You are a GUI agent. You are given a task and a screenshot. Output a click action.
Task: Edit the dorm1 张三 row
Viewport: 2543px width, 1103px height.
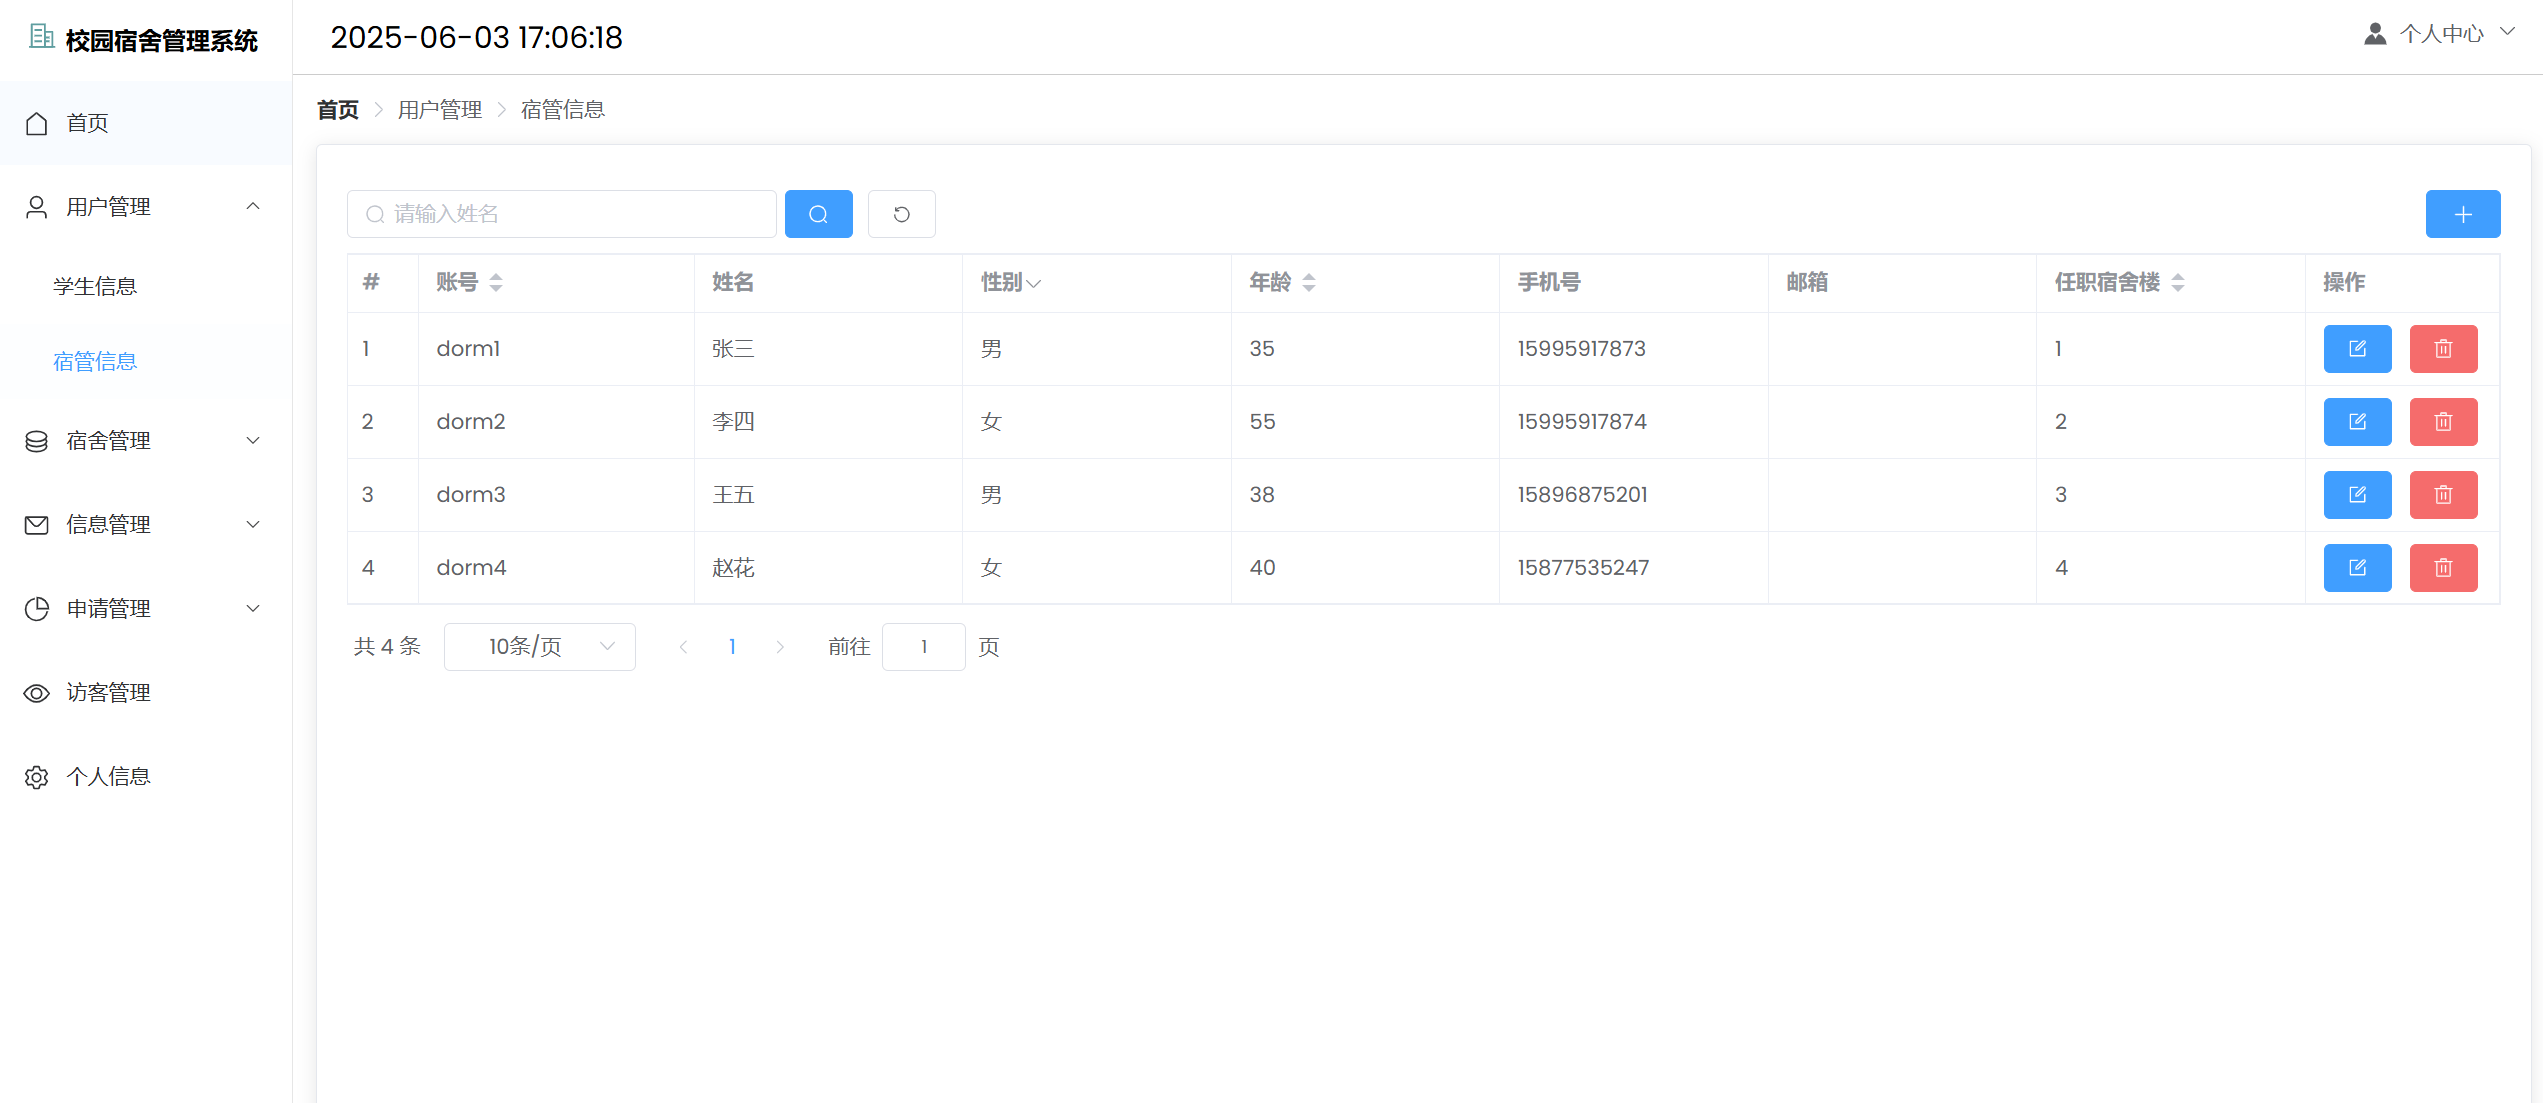[2356, 349]
